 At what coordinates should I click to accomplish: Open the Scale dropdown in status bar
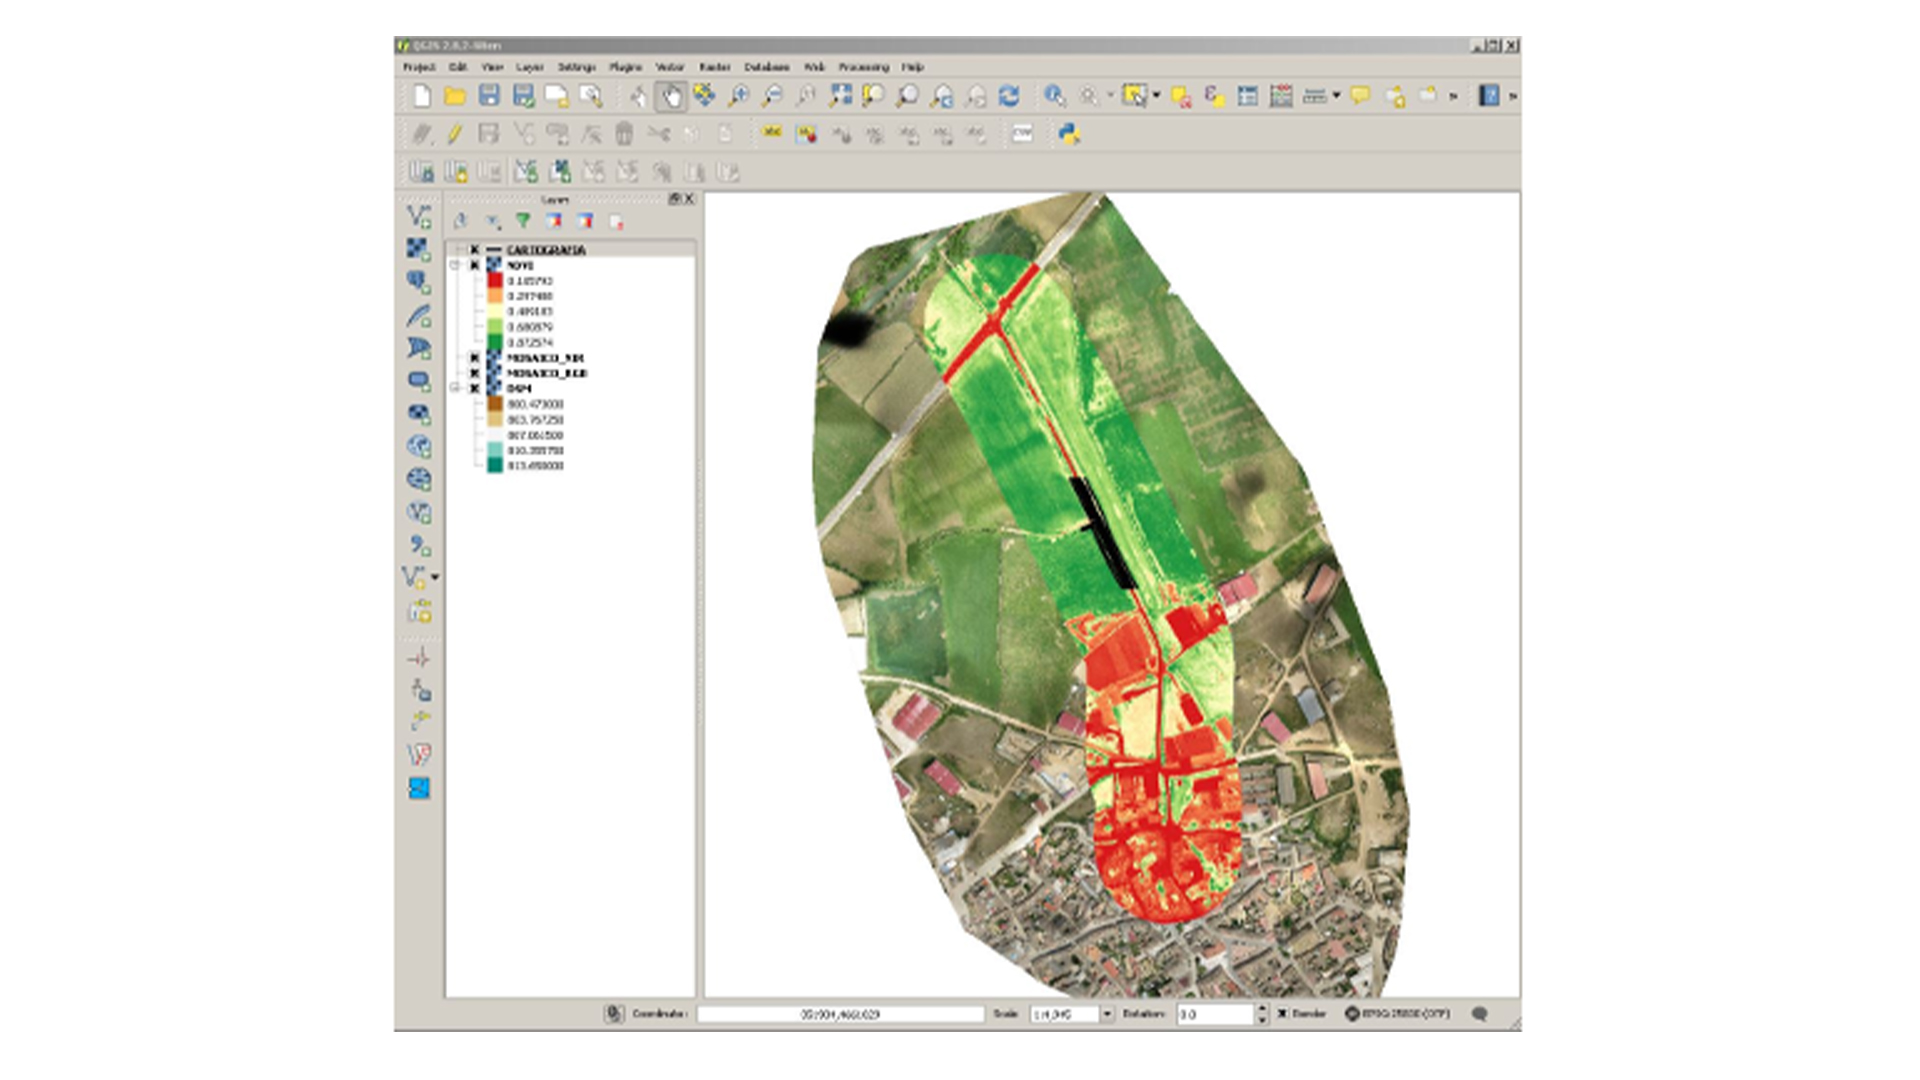(x=1107, y=1014)
